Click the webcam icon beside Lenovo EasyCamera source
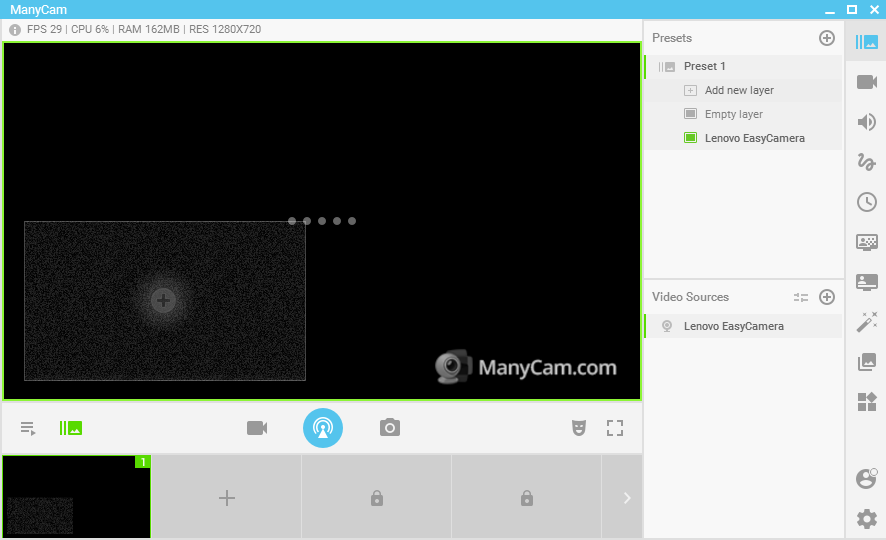This screenshot has width=886, height=540. point(667,326)
